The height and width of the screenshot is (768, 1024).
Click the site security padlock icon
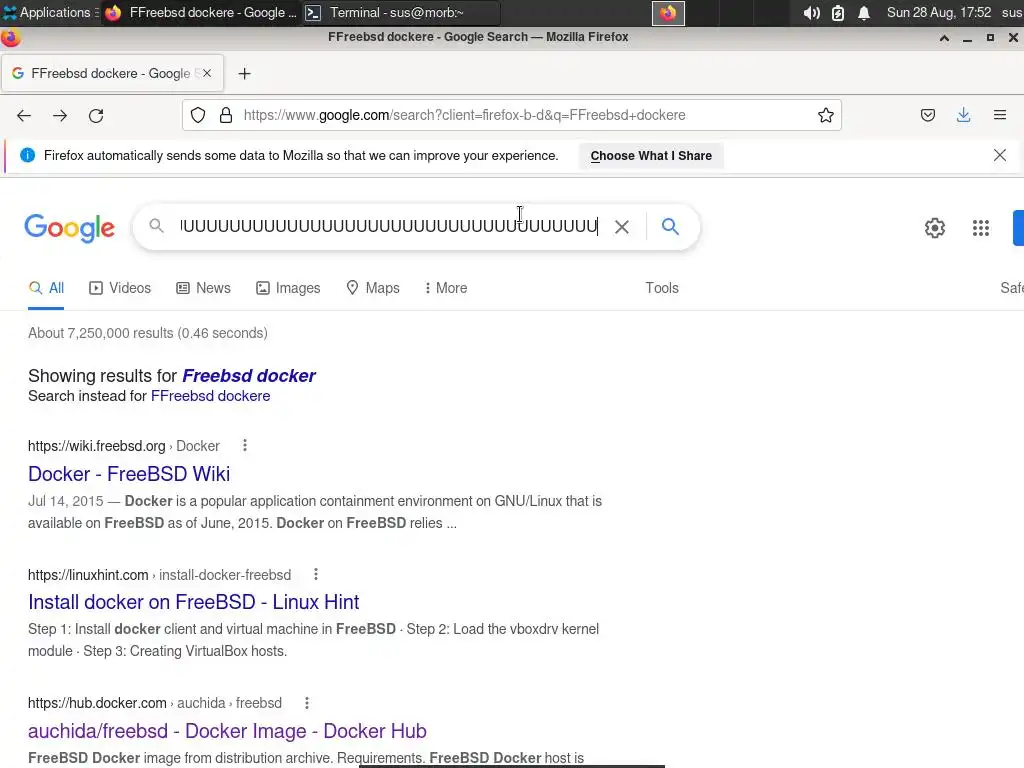[226, 116]
